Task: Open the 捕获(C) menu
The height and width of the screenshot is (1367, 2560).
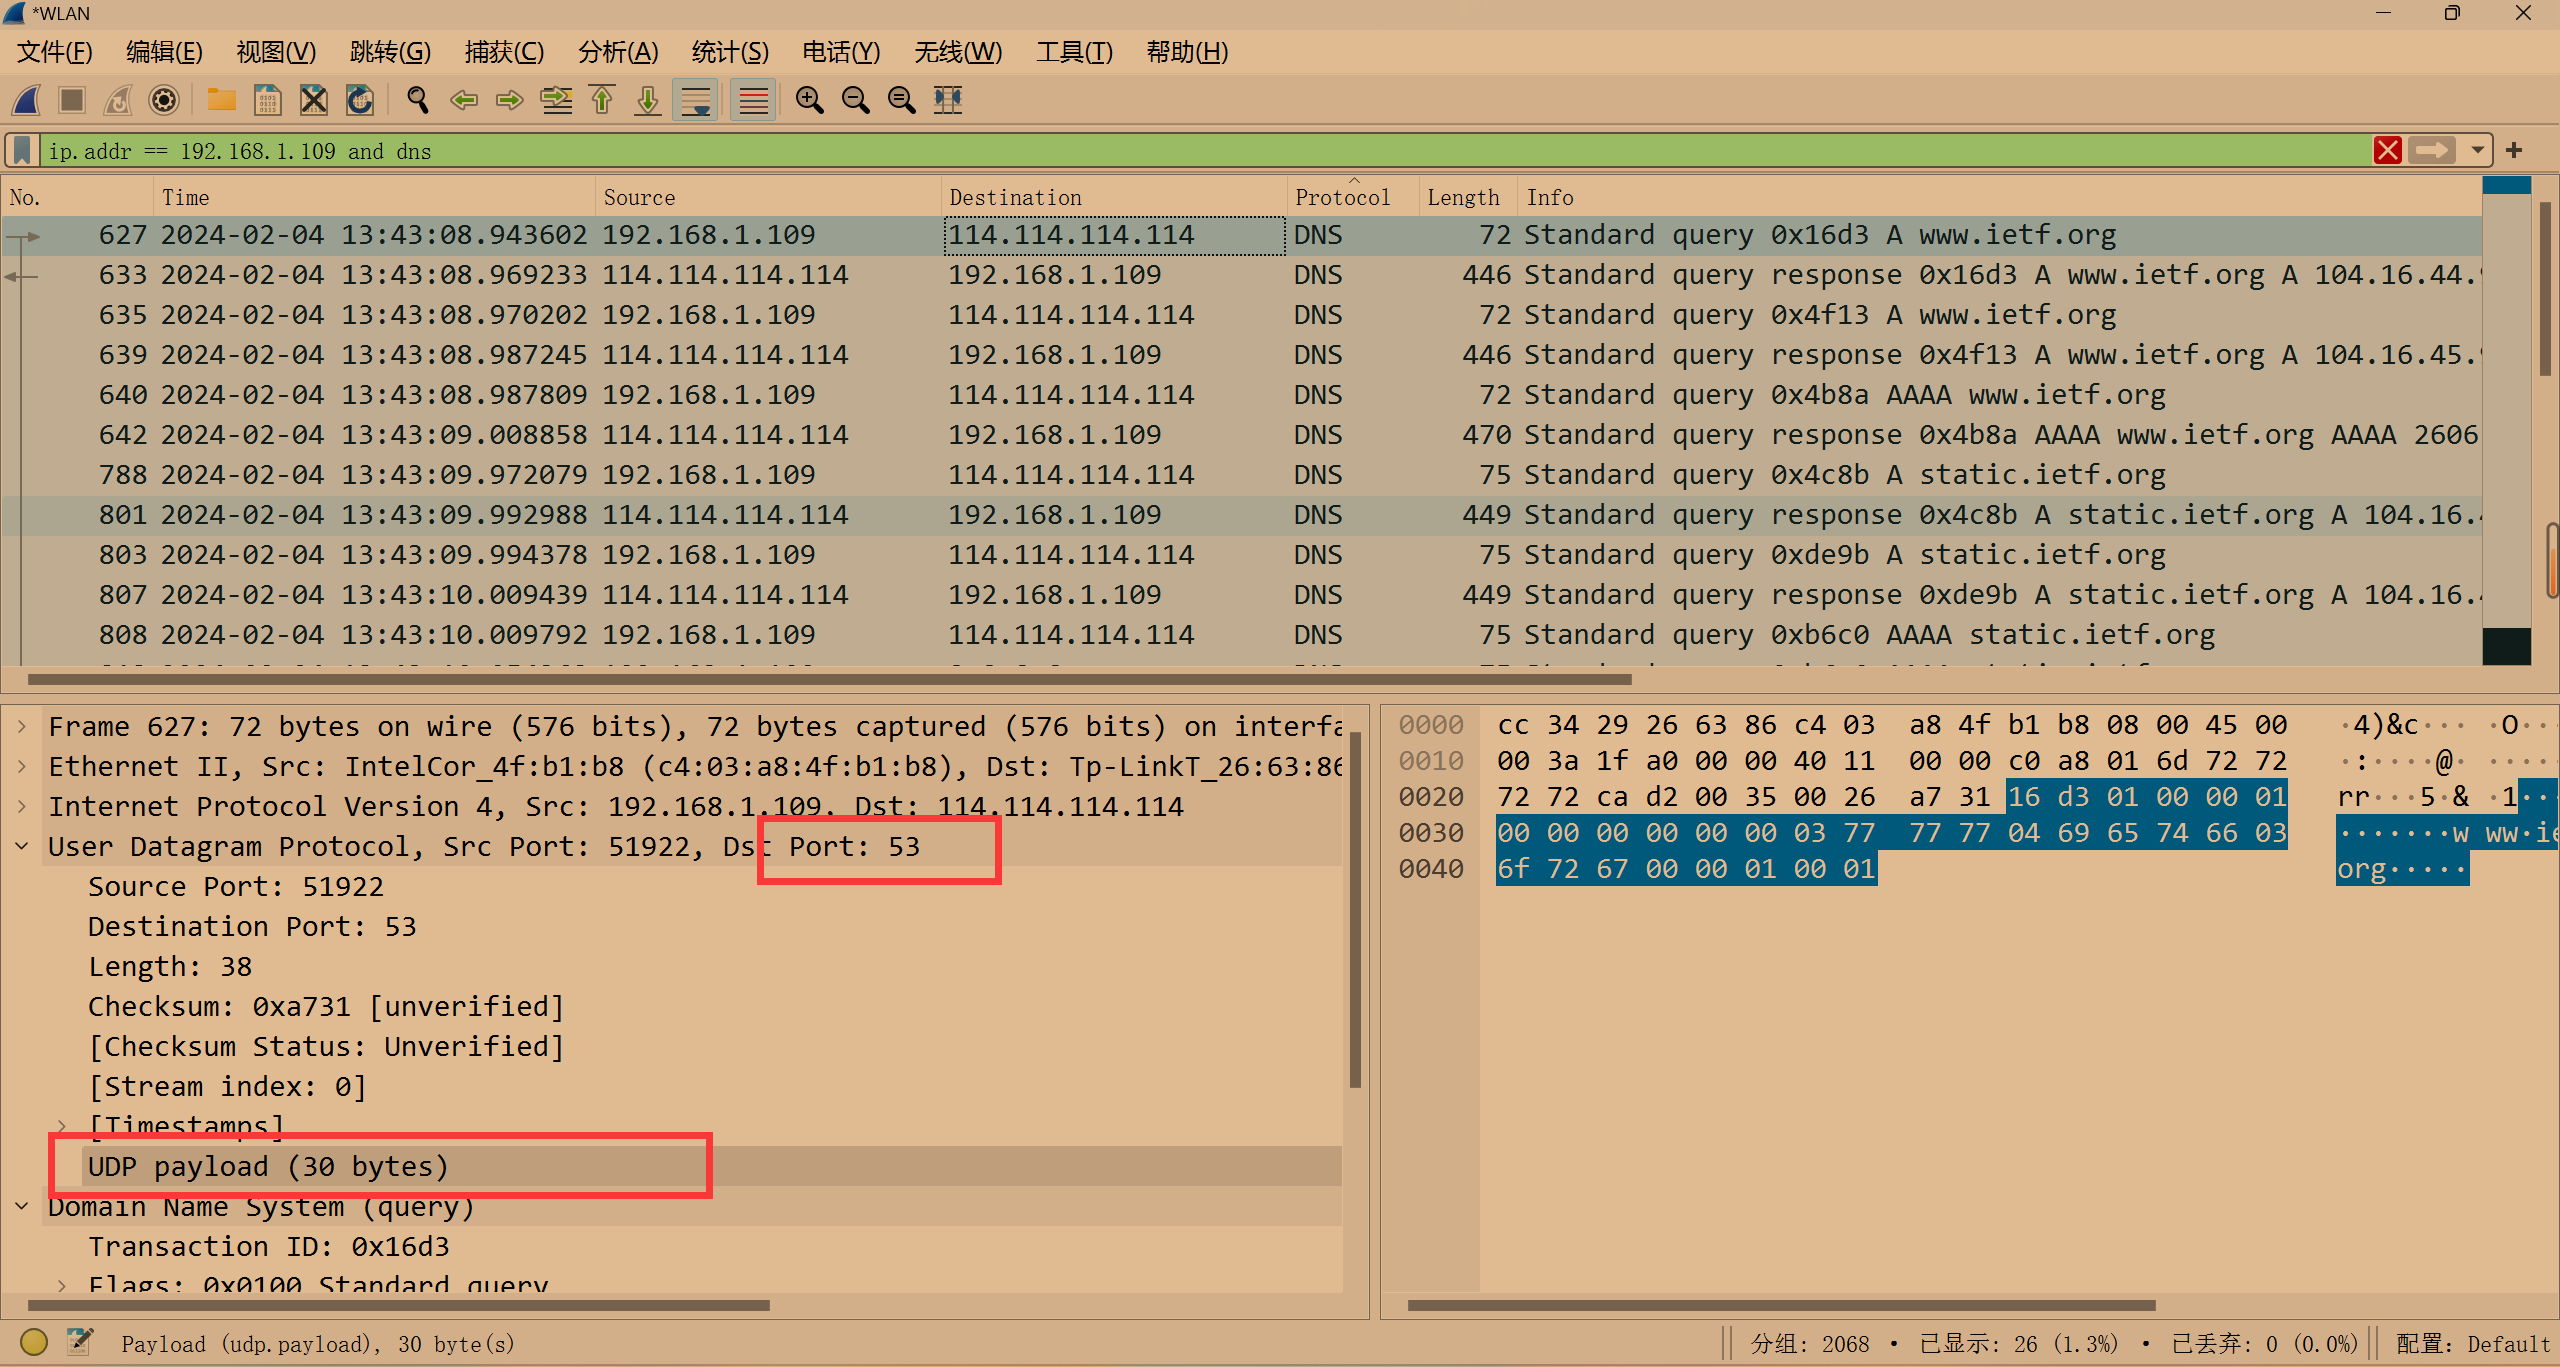Action: 504,52
